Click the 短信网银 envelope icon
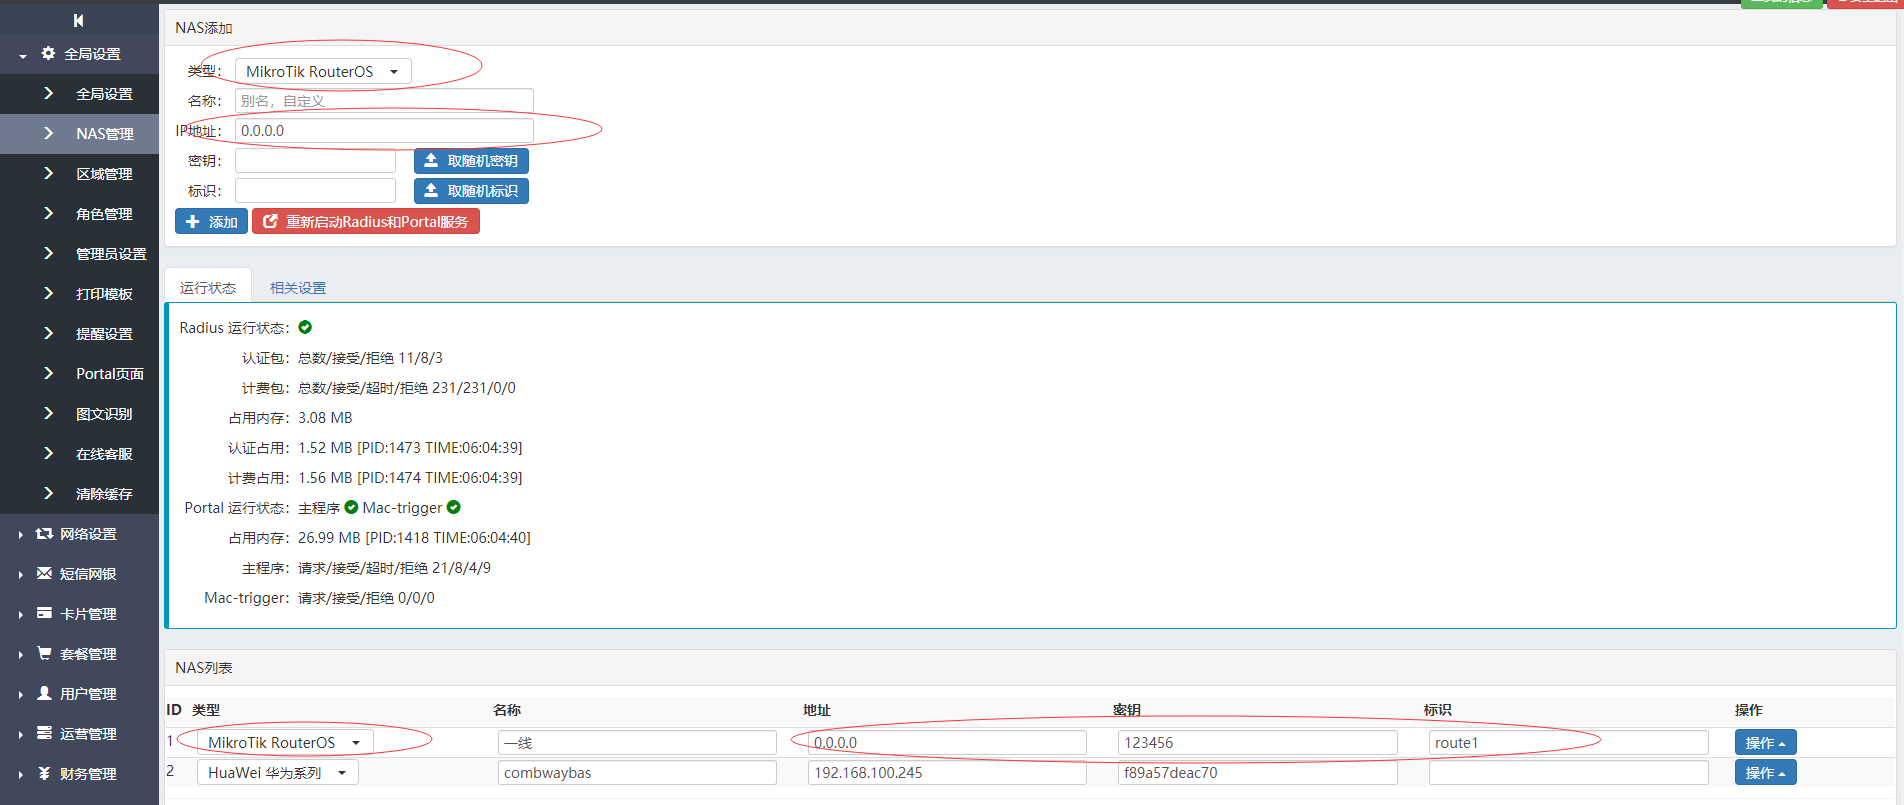The width and height of the screenshot is (1904, 805). click(44, 574)
